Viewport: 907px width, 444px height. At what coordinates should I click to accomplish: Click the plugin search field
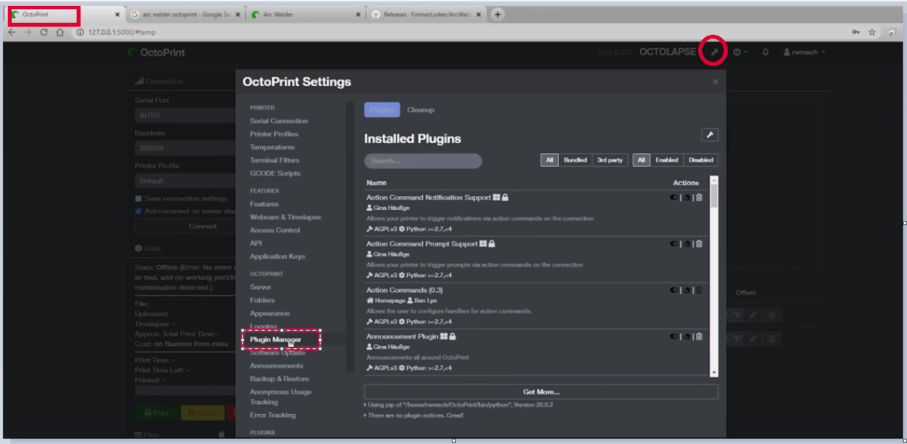[423, 160]
